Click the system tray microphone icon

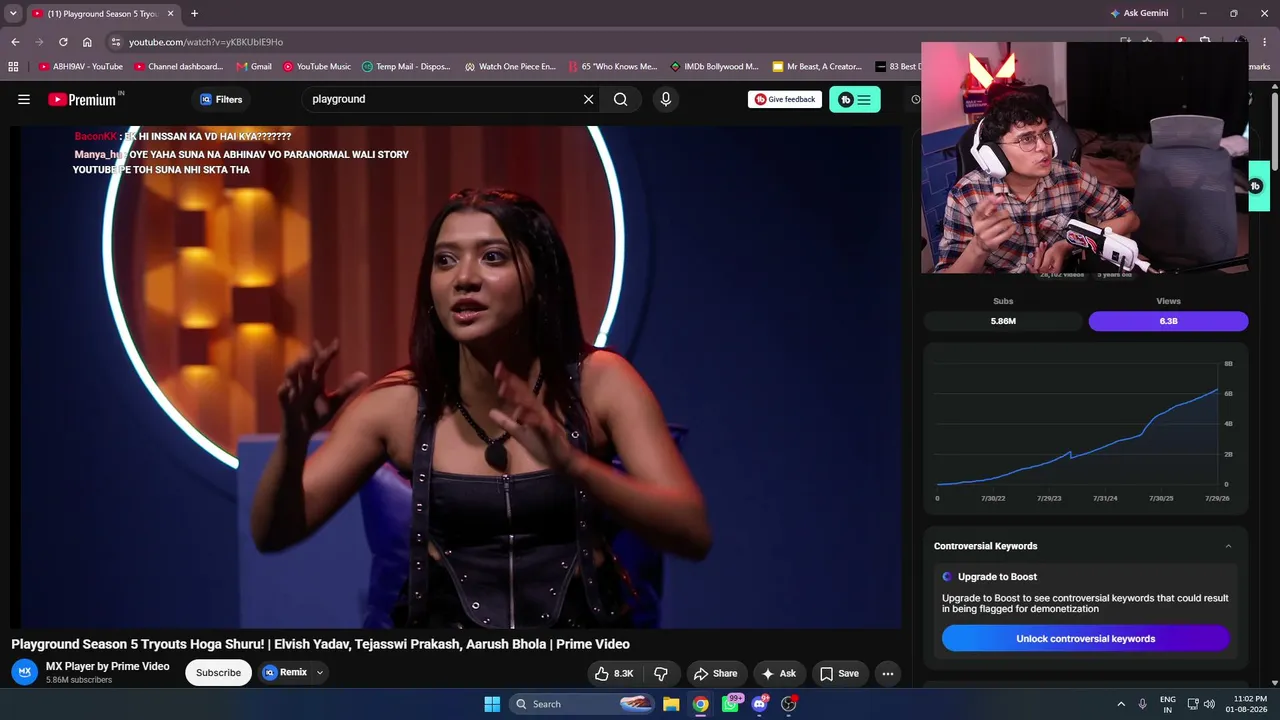click(1142, 704)
